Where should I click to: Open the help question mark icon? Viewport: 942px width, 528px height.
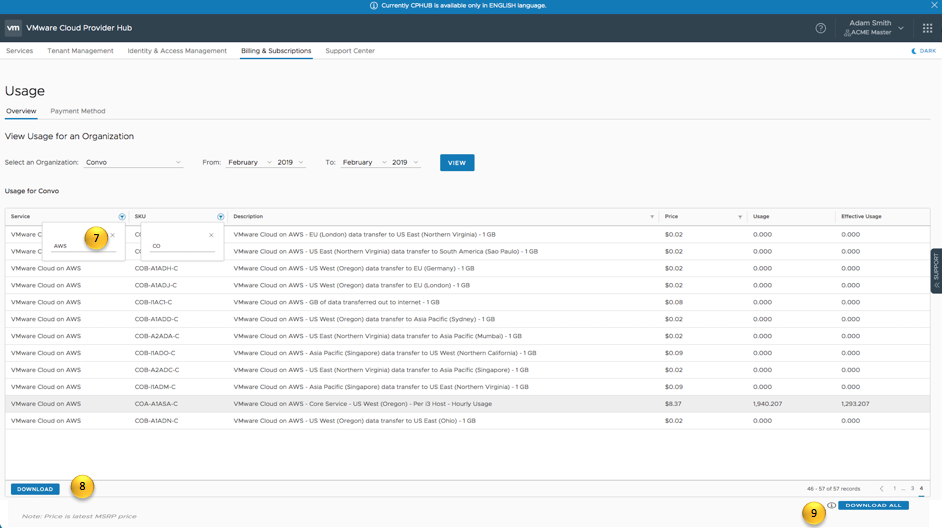coord(820,28)
